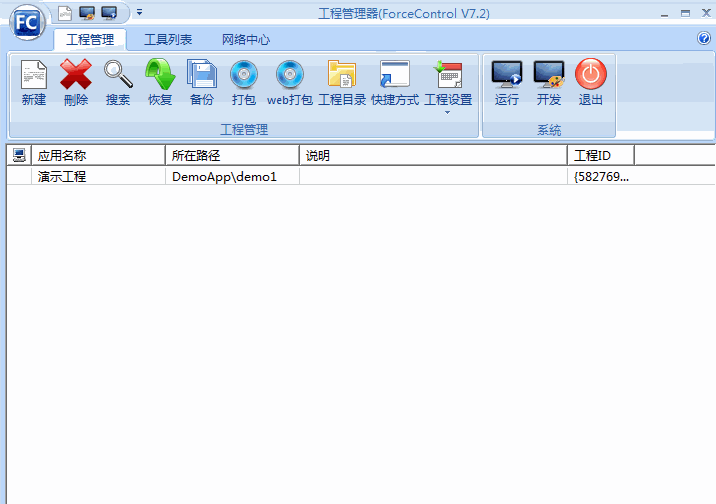Create a new project with 新建
Viewport: 716px width, 504px height.
[x=34, y=83]
